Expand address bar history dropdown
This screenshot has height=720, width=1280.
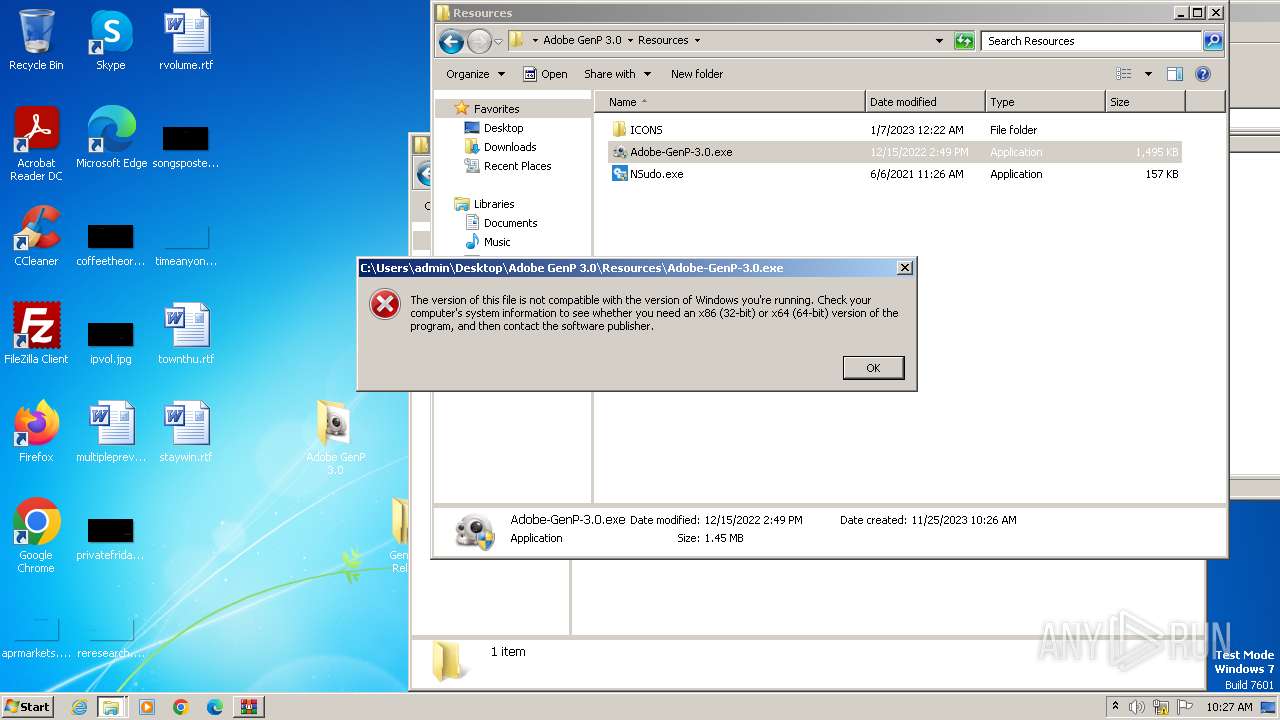[939, 41]
